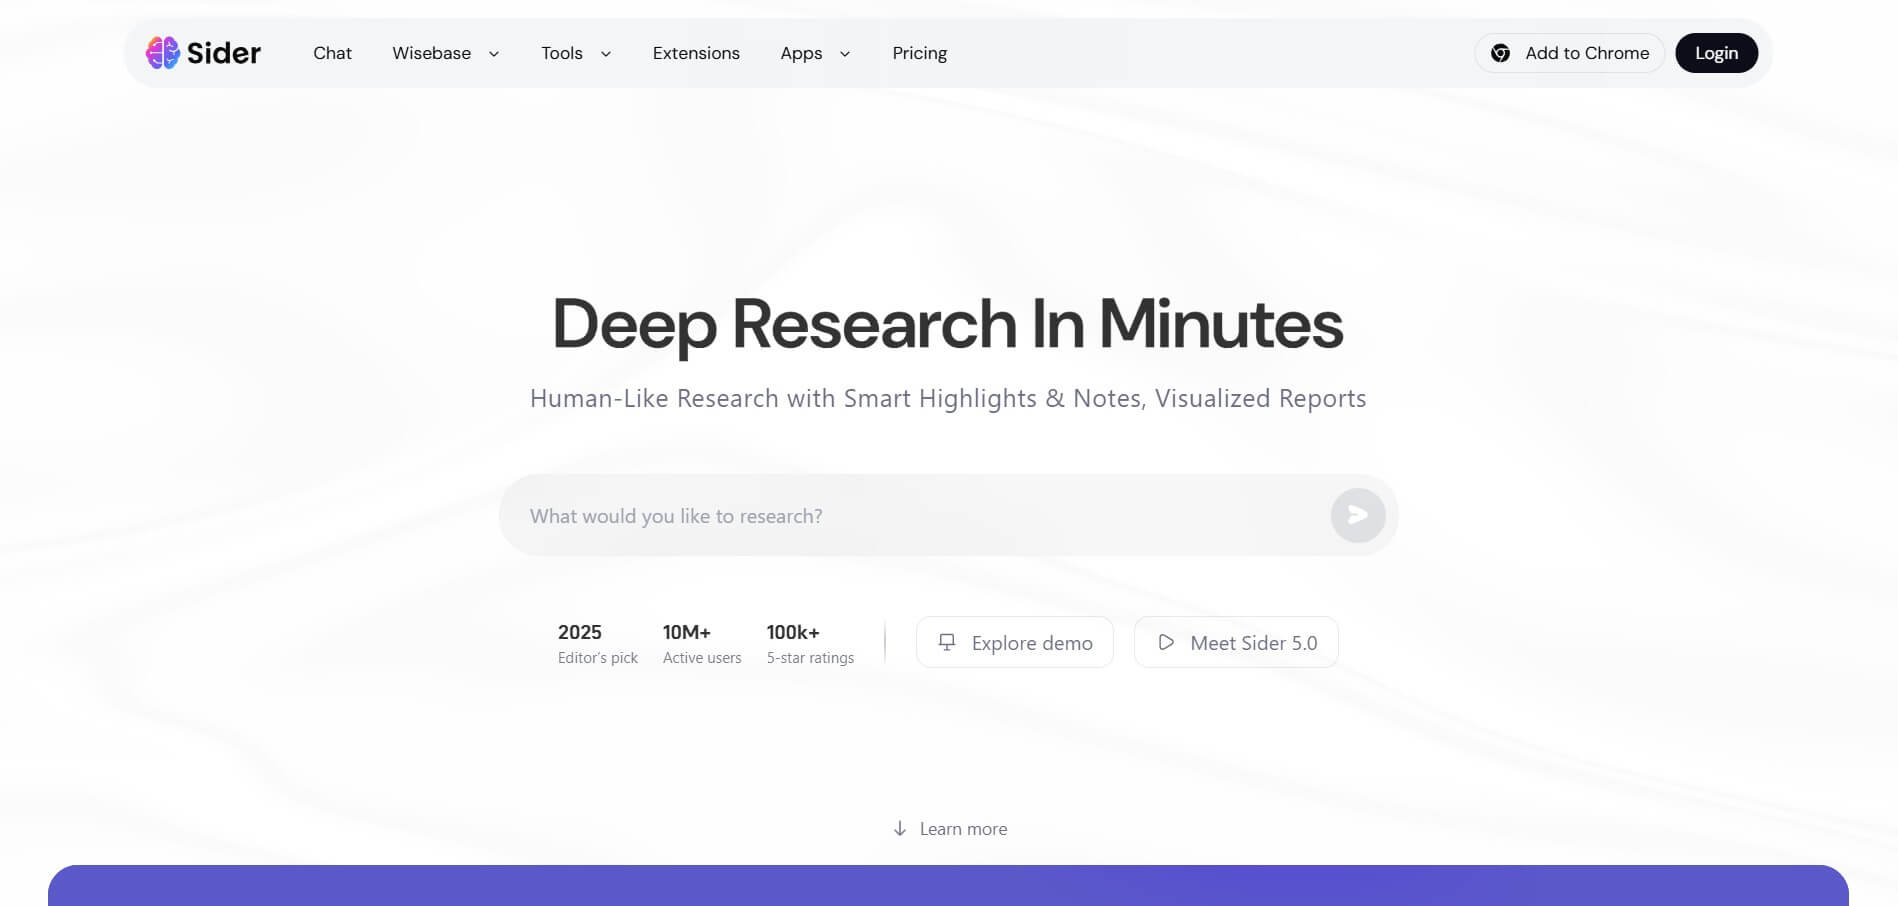Click the '2025 Editor's pick' stat
This screenshot has width=1898, height=906.
598,643
